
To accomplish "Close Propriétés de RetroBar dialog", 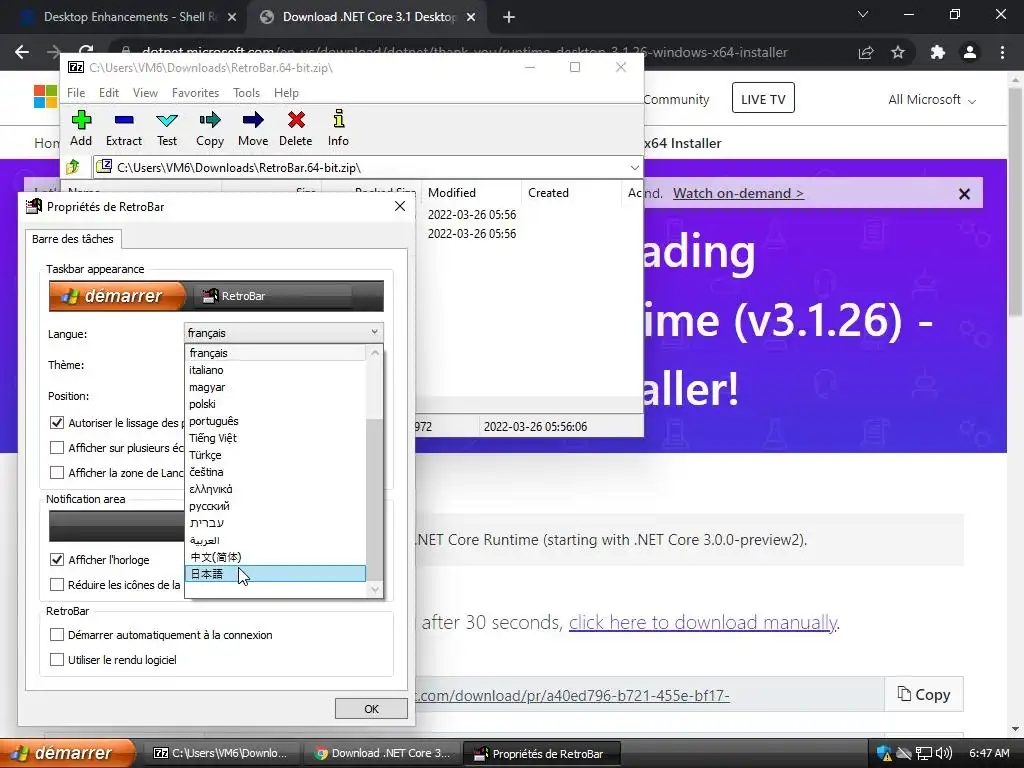I will (400, 206).
